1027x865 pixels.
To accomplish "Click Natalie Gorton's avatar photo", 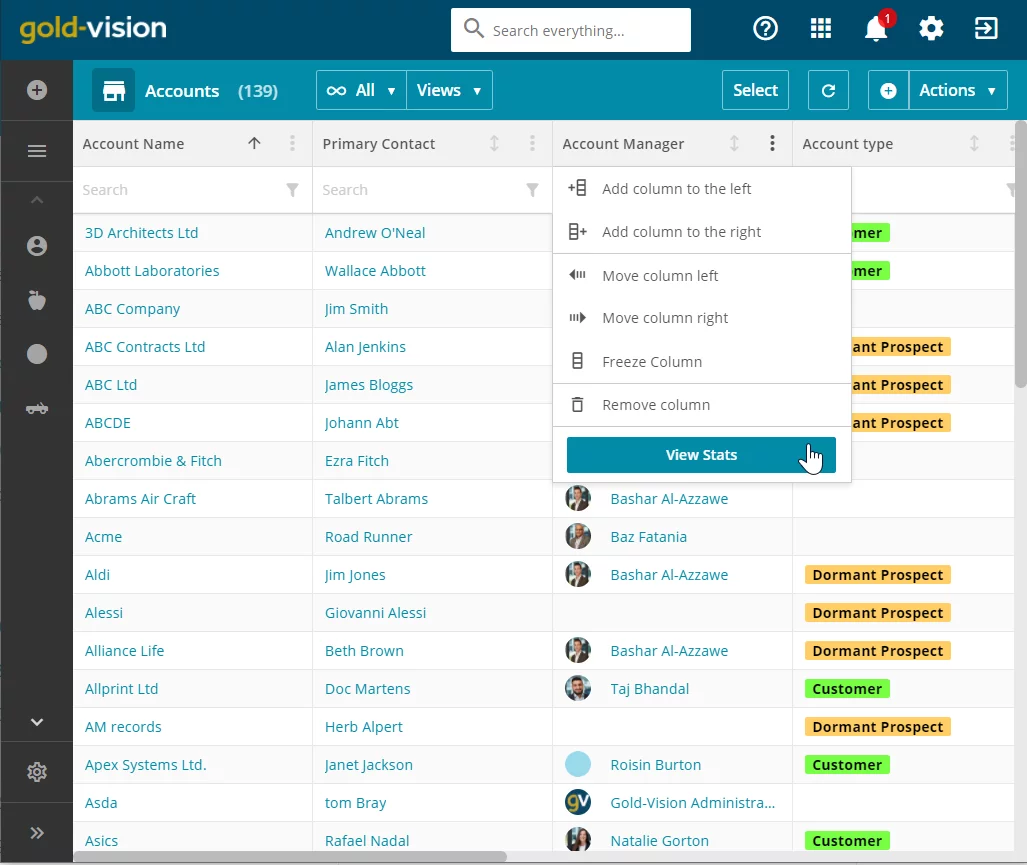I will click(578, 841).
